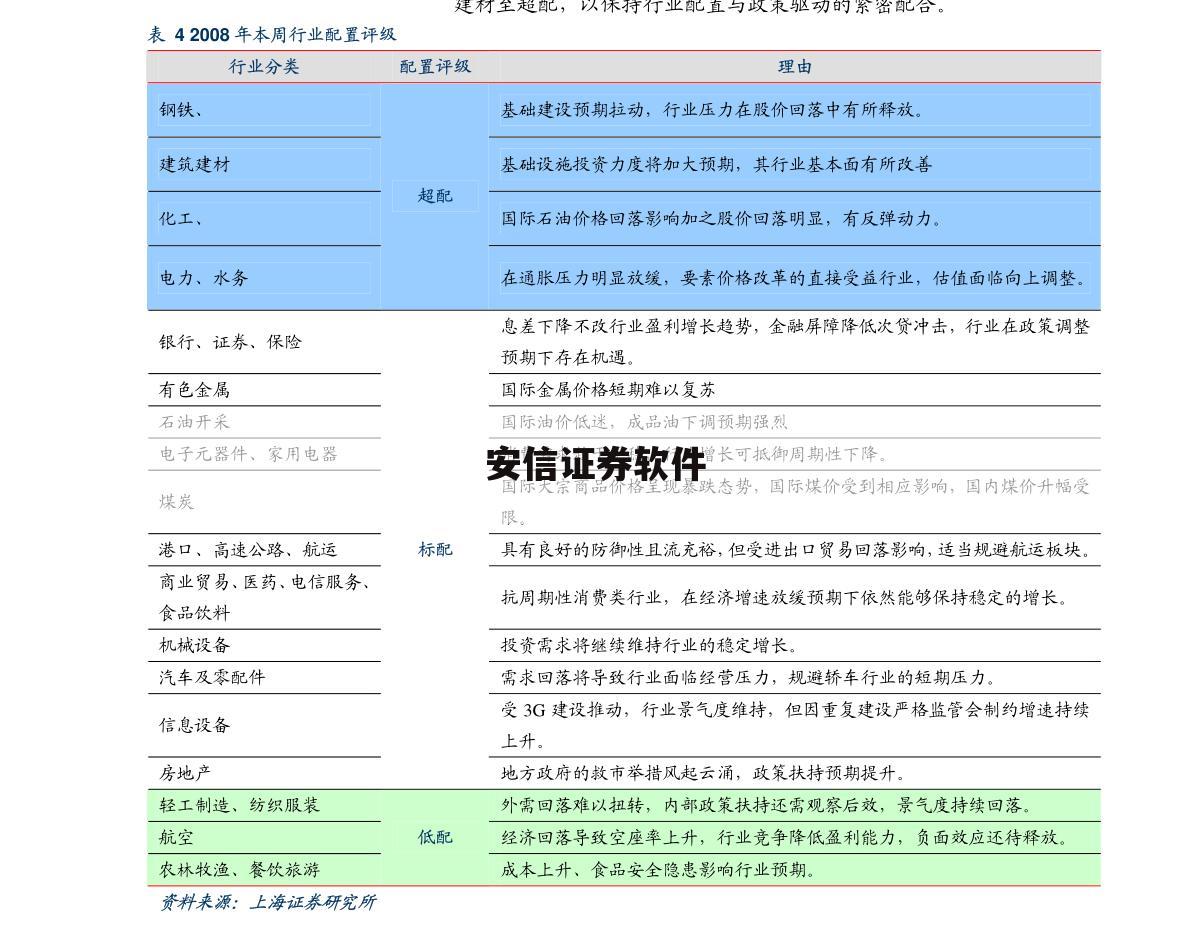Select the '理由' column header
This screenshot has width=1190, height=932.
coord(795,67)
